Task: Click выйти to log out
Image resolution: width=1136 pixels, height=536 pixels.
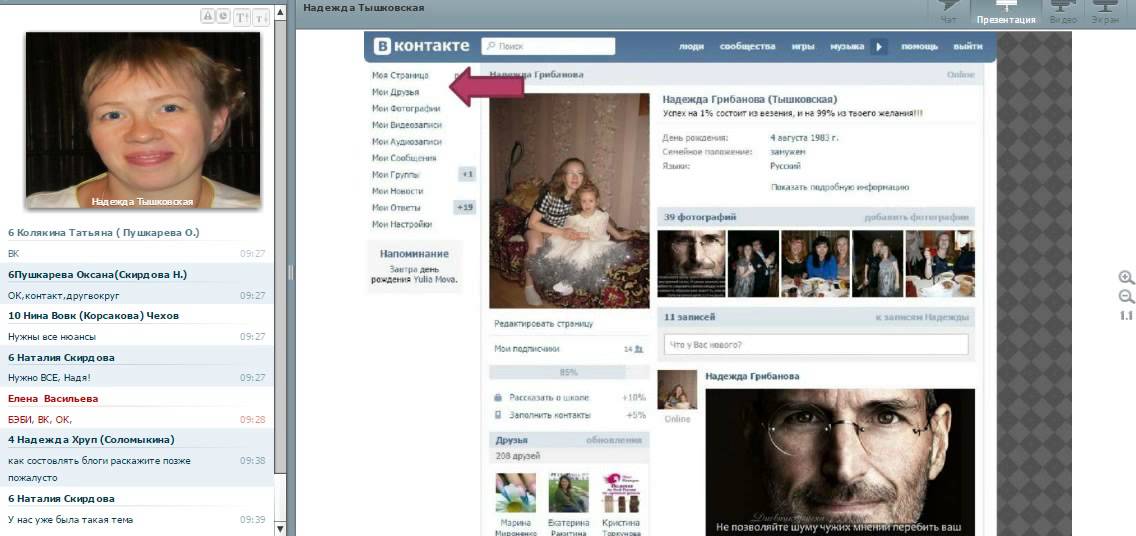Action: click(x=968, y=46)
